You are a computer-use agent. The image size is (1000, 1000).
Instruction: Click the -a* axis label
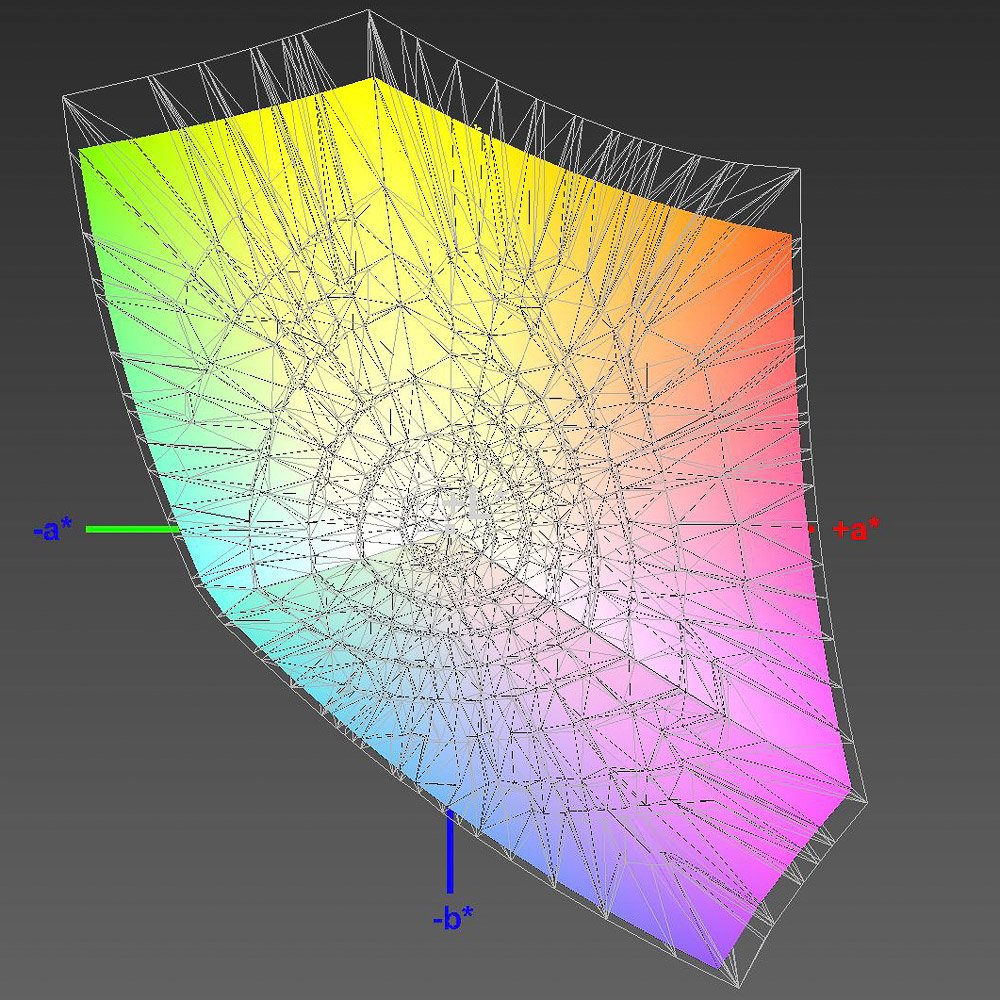[53, 529]
